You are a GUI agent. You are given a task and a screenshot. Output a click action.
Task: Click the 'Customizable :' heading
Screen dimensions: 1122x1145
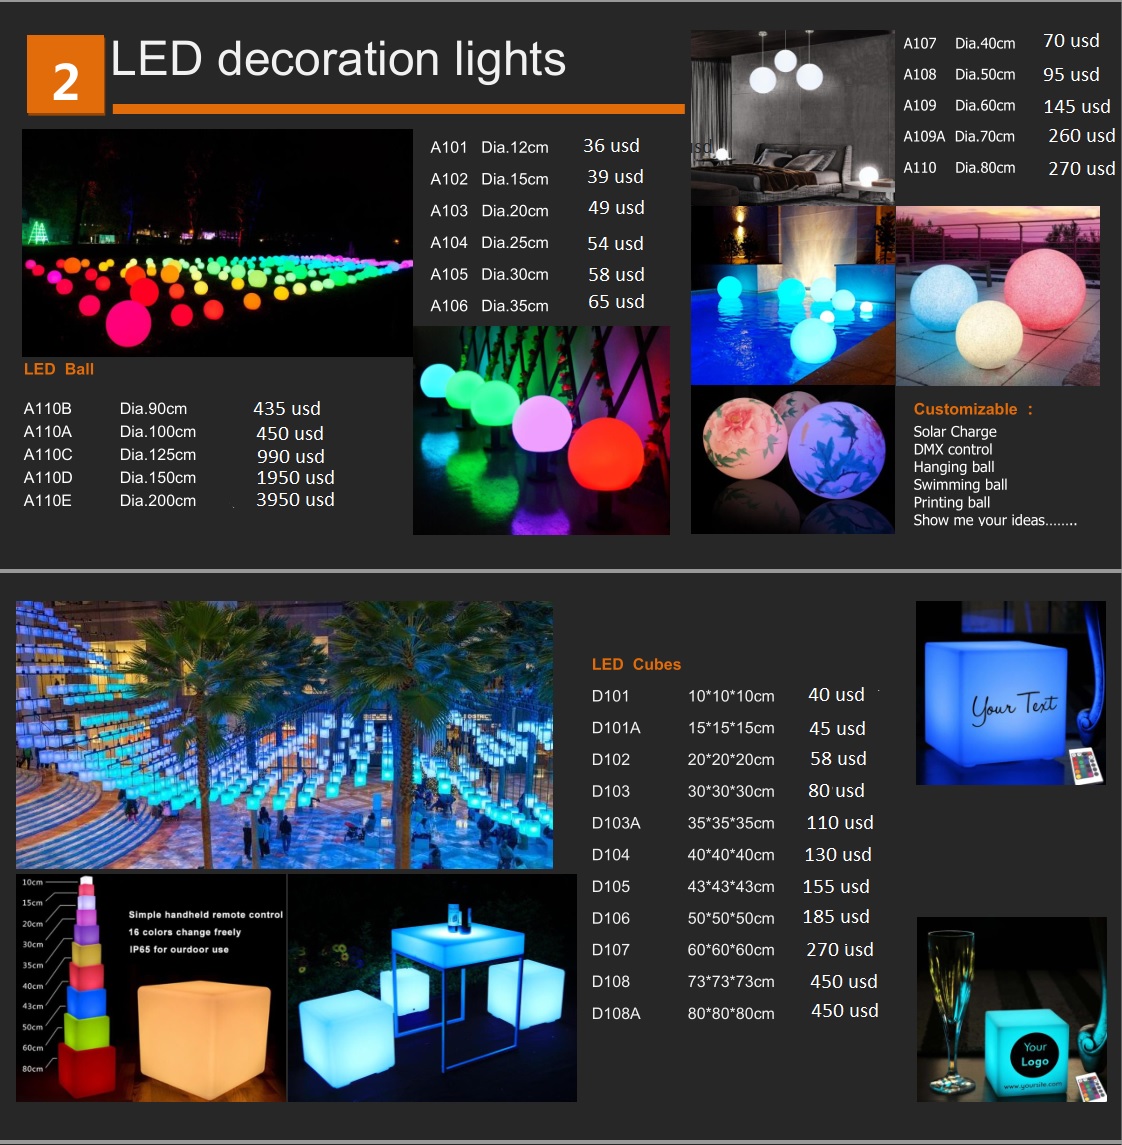(x=973, y=409)
